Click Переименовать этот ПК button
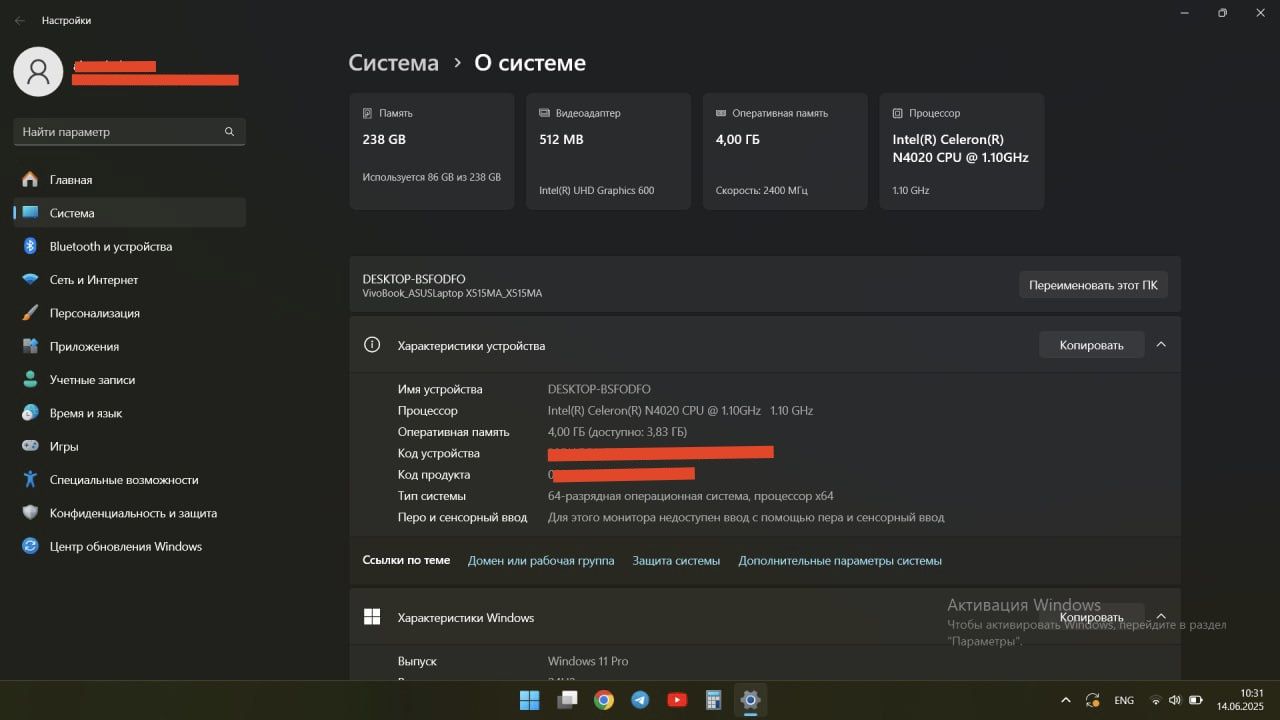This screenshot has width=1280, height=720. pyautogui.click(x=1093, y=285)
